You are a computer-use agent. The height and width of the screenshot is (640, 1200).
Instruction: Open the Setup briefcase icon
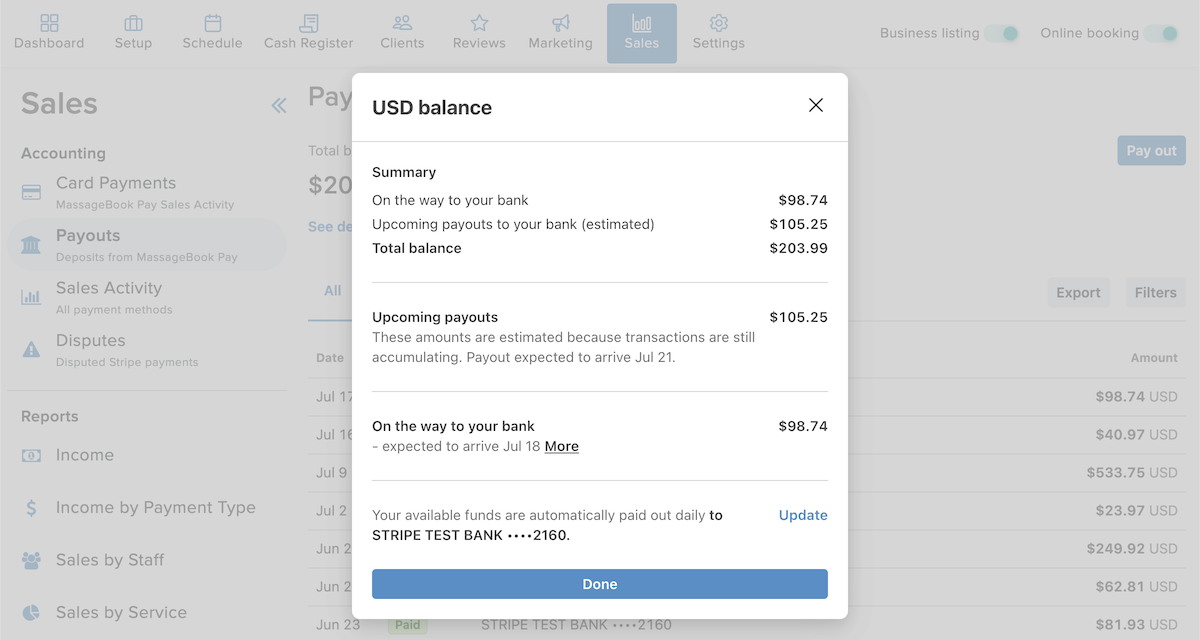[x=133, y=23]
